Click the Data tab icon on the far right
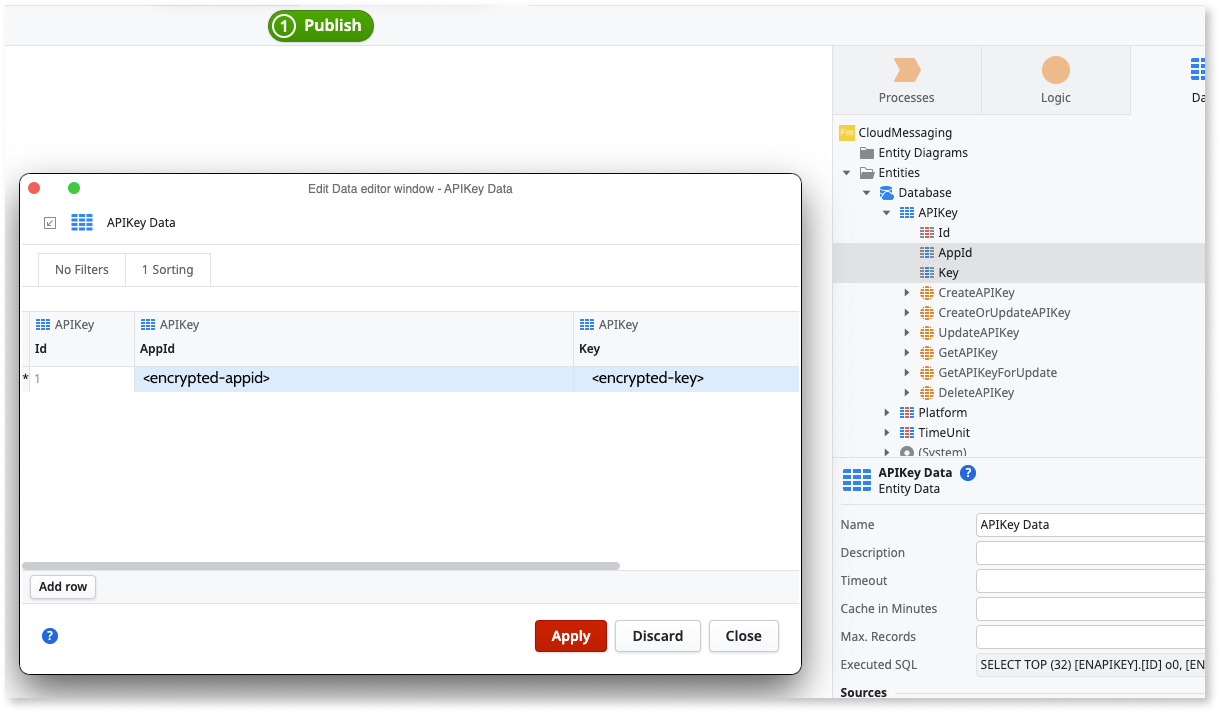The width and height of the screenshot is (1220, 713). tap(1199, 69)
